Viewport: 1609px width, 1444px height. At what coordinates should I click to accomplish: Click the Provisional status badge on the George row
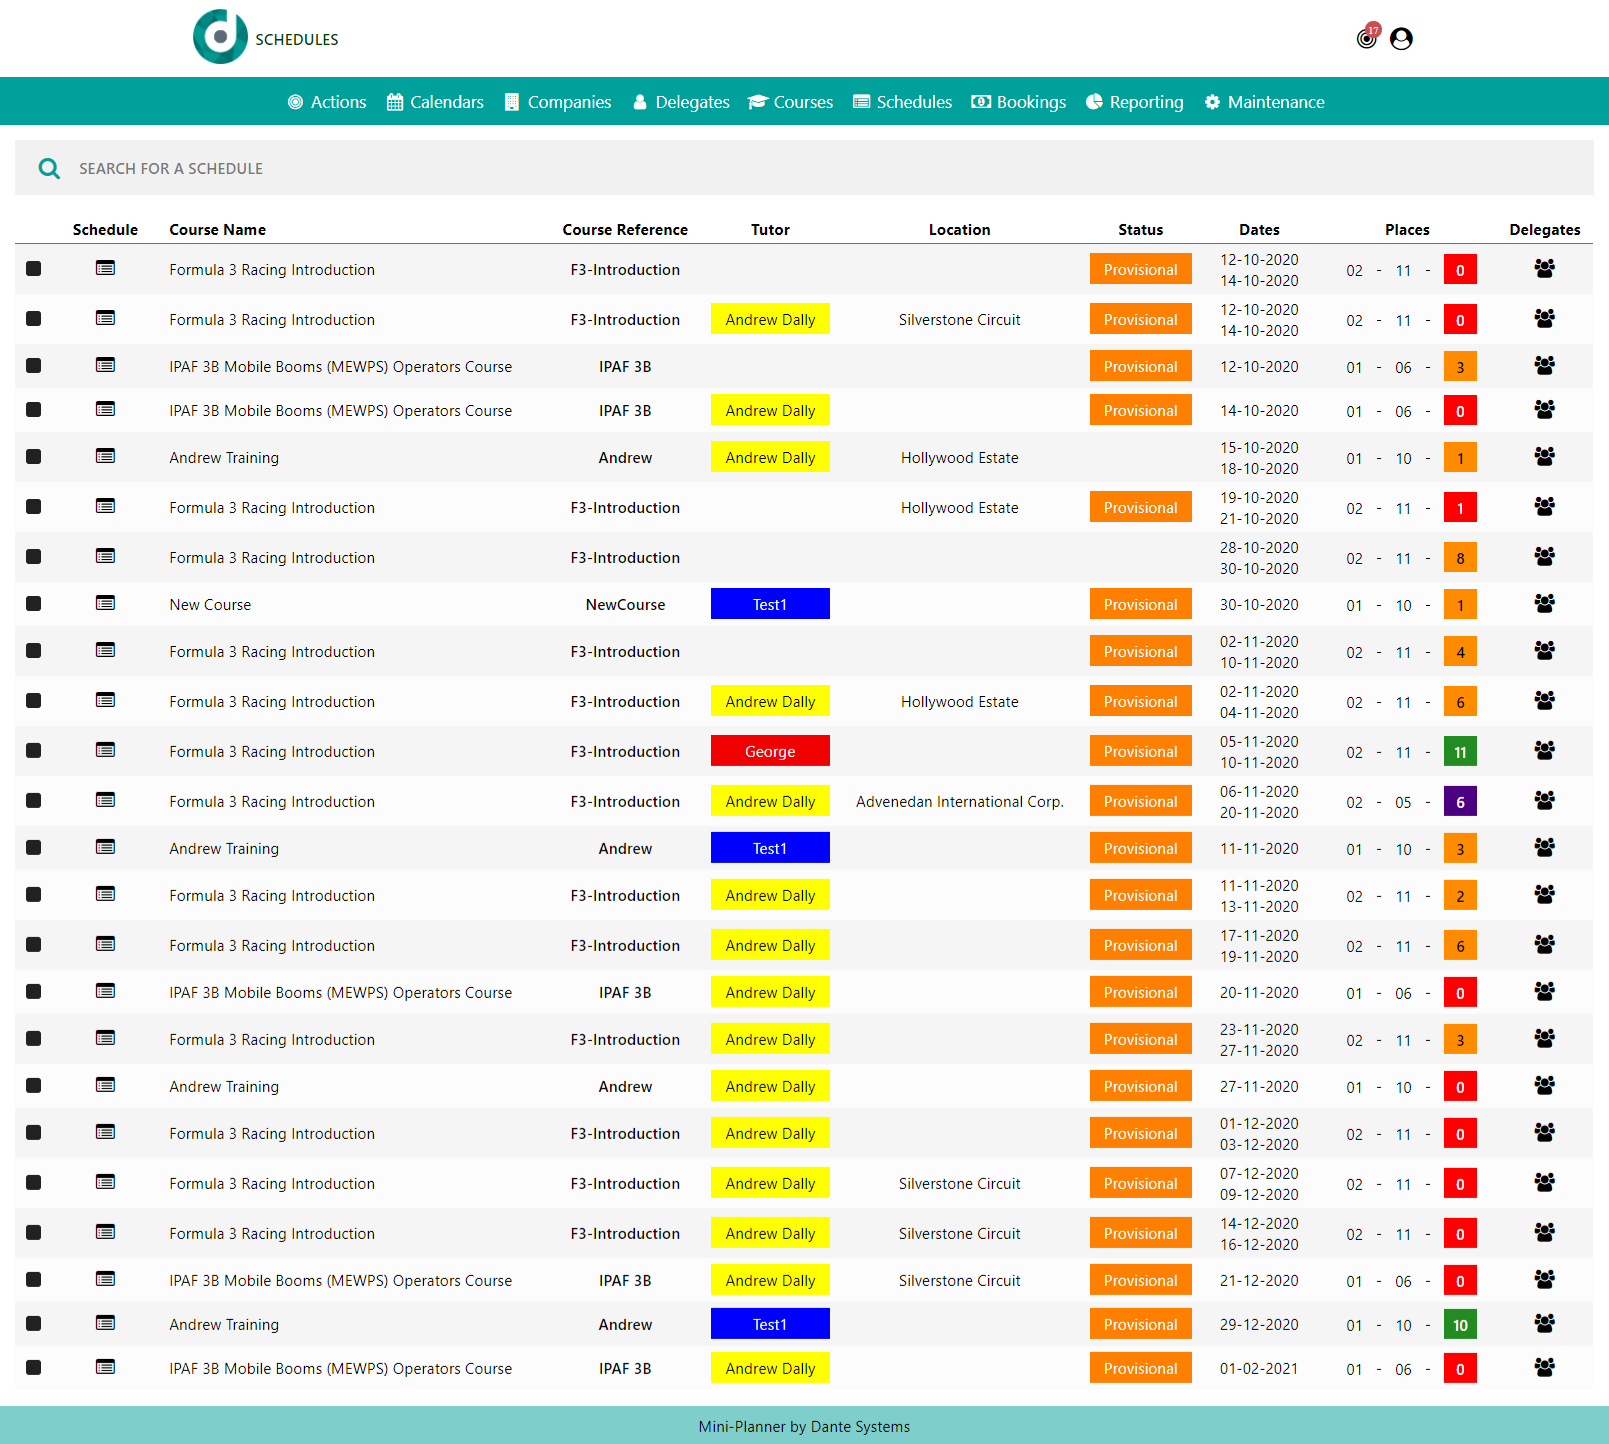click(1140, 751)
